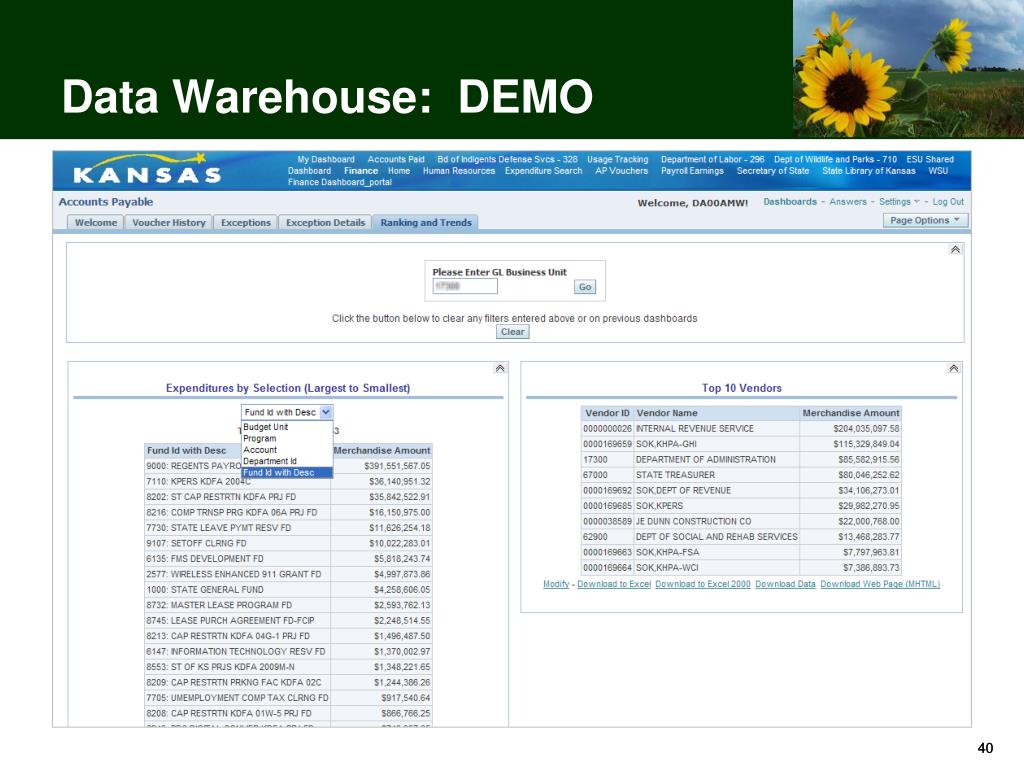Click the Download to Excel link

(x=614, y=584)
